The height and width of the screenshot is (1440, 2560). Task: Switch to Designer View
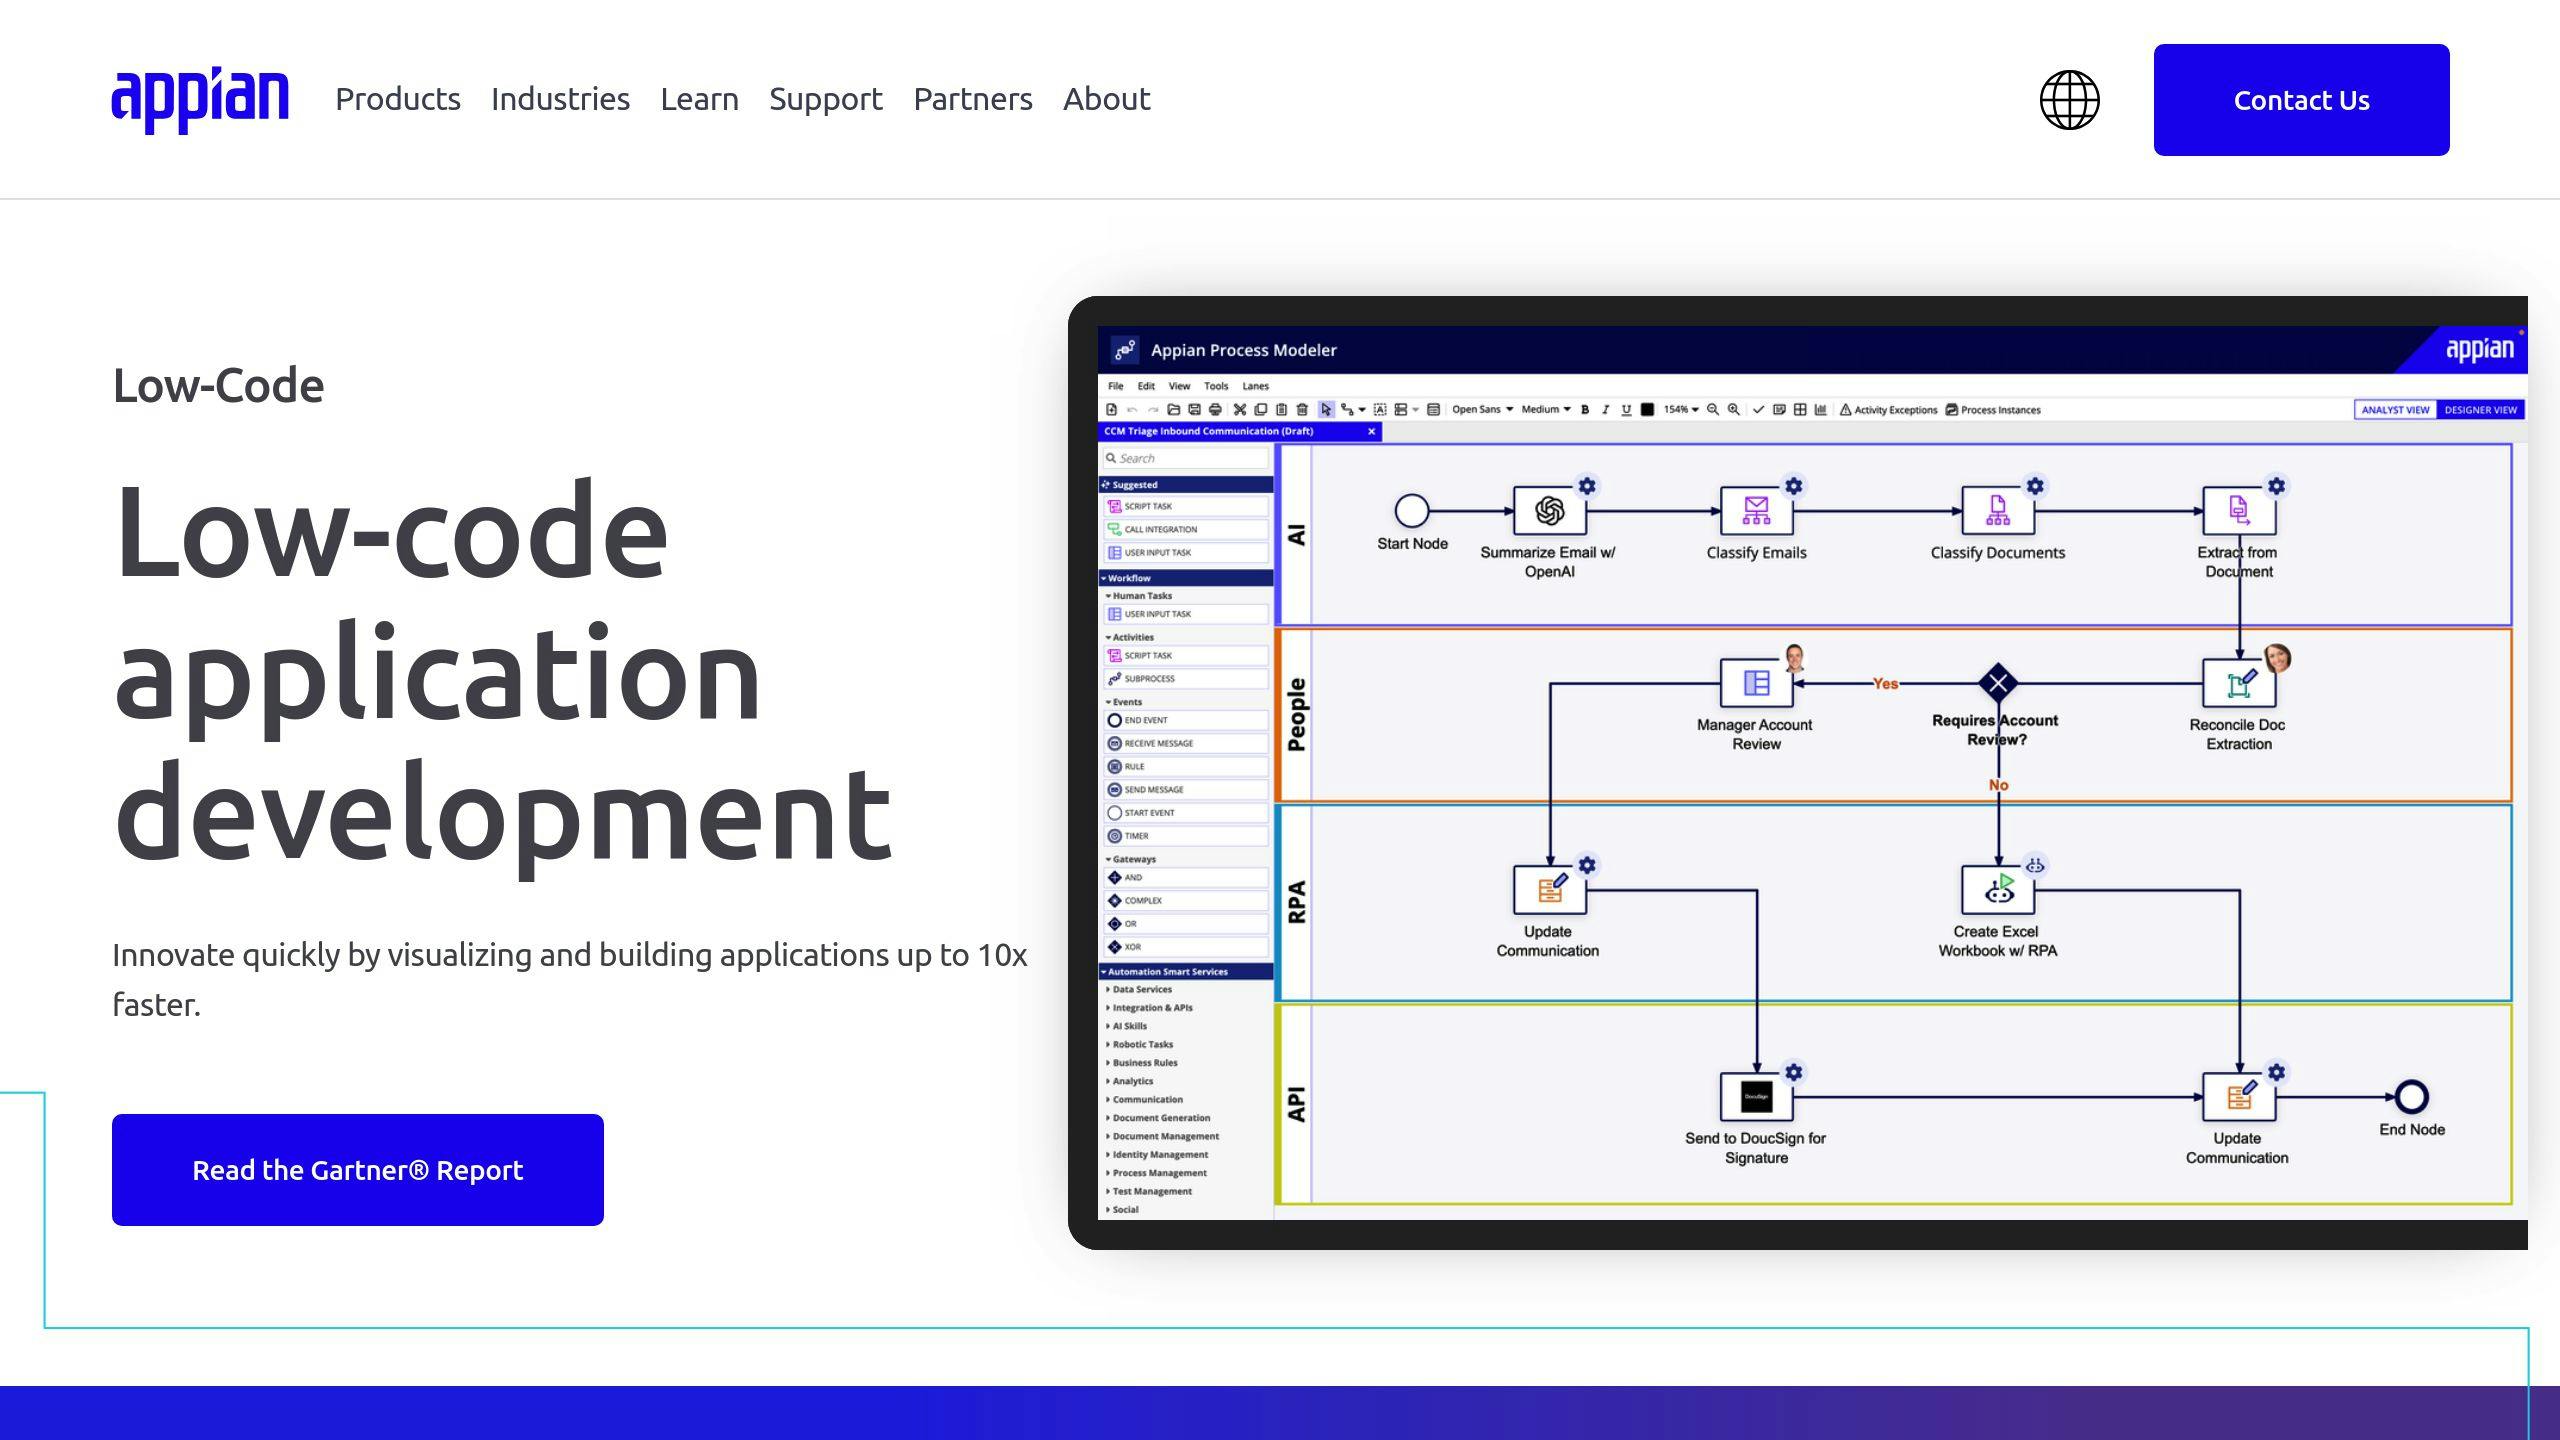2480,410
